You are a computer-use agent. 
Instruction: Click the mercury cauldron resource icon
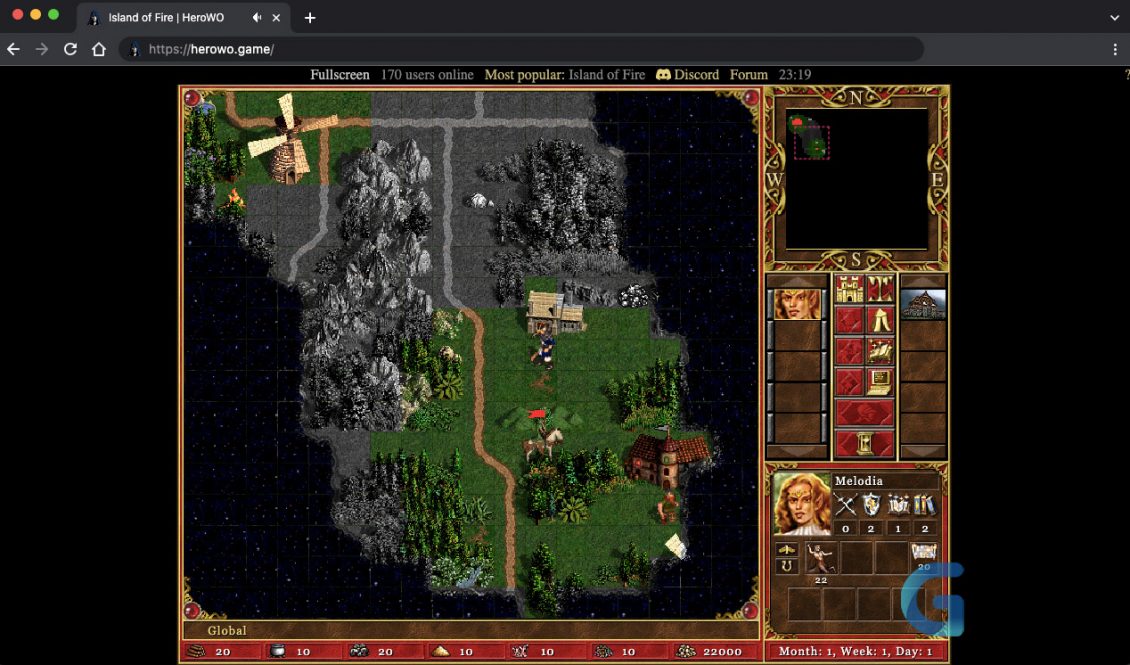[x=277, y=651]
